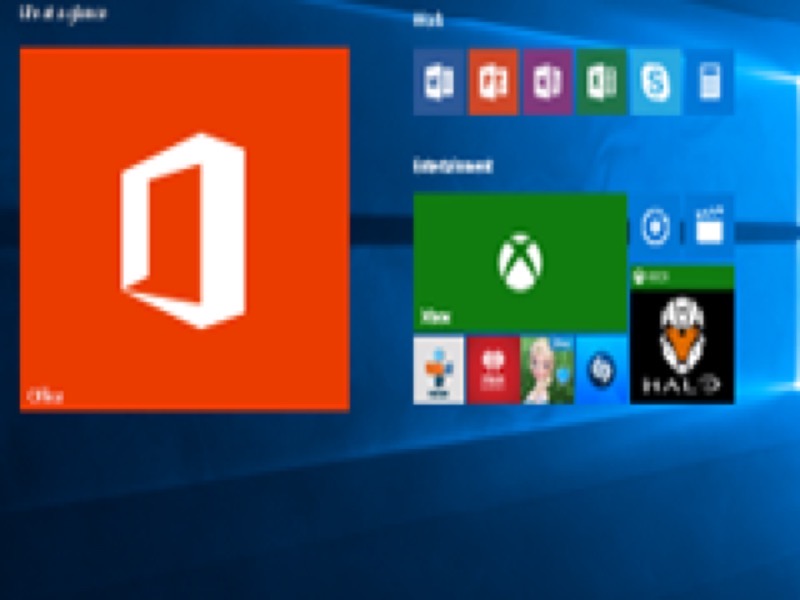Open the large green Xbox tile
This screenshot has height=600, width=800.
520,263
